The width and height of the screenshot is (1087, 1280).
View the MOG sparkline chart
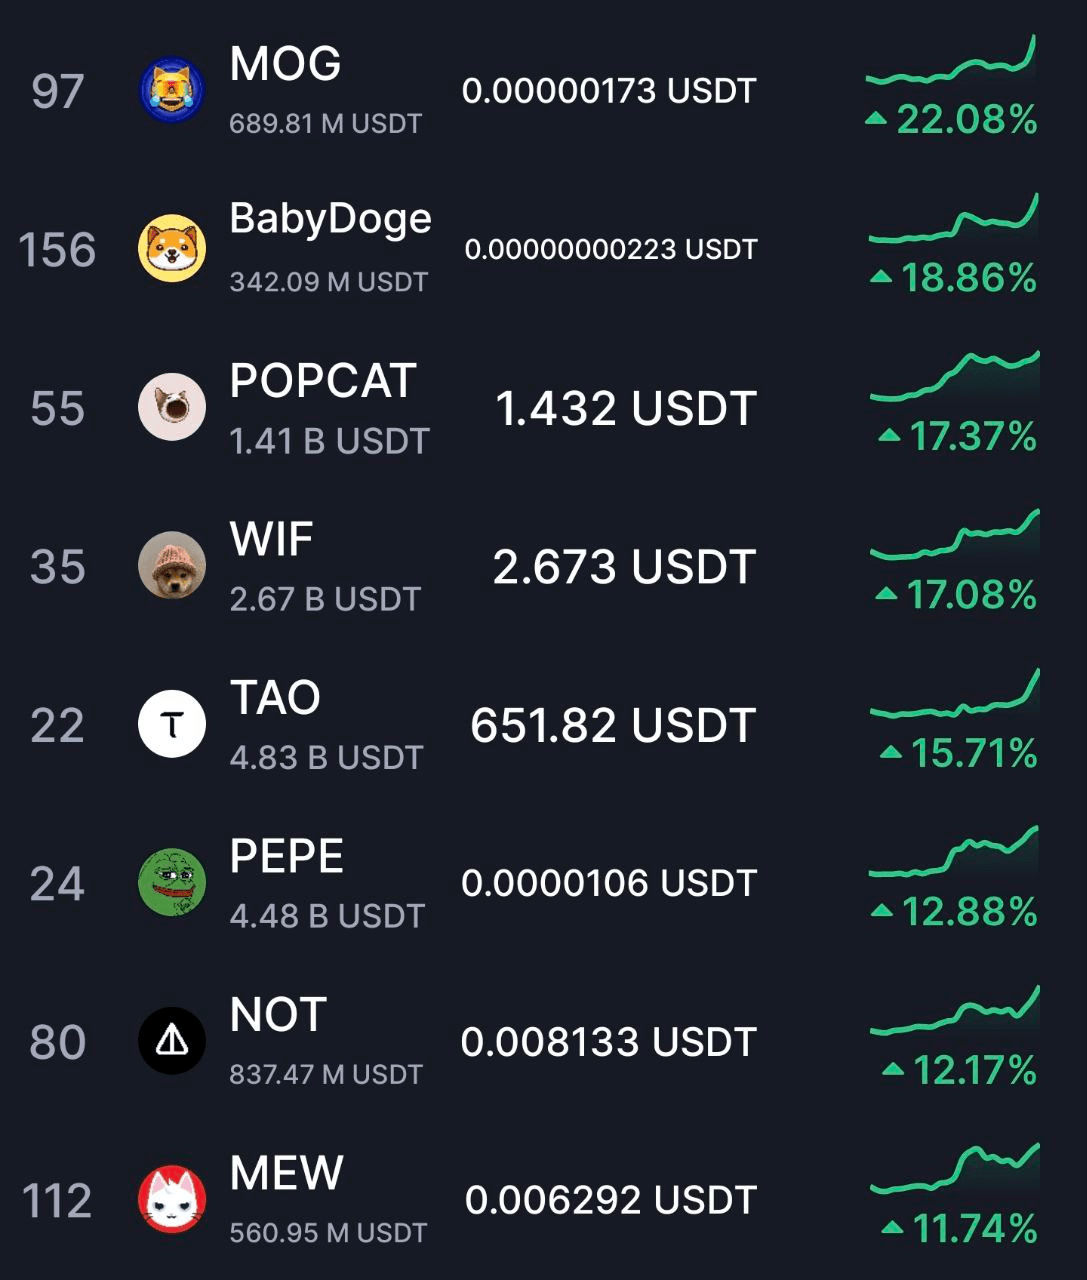click(x=951, y=60)
